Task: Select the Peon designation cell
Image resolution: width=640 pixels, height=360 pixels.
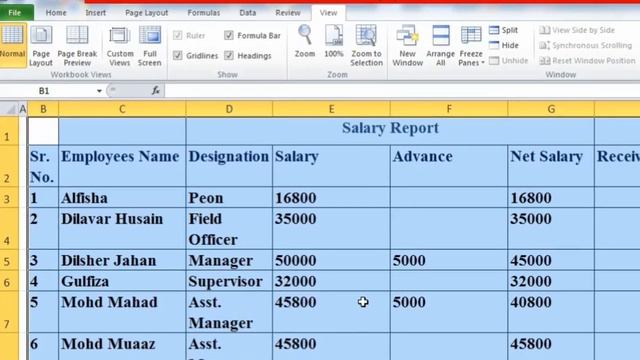Action: tap(229, 198)
